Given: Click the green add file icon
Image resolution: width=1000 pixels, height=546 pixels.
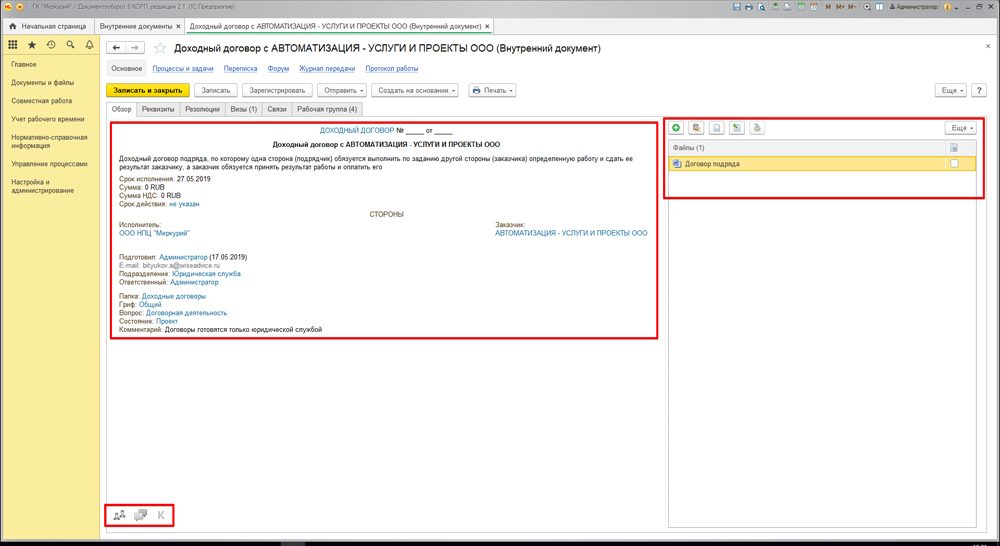Looking at the screenshot, I should 676,128.
